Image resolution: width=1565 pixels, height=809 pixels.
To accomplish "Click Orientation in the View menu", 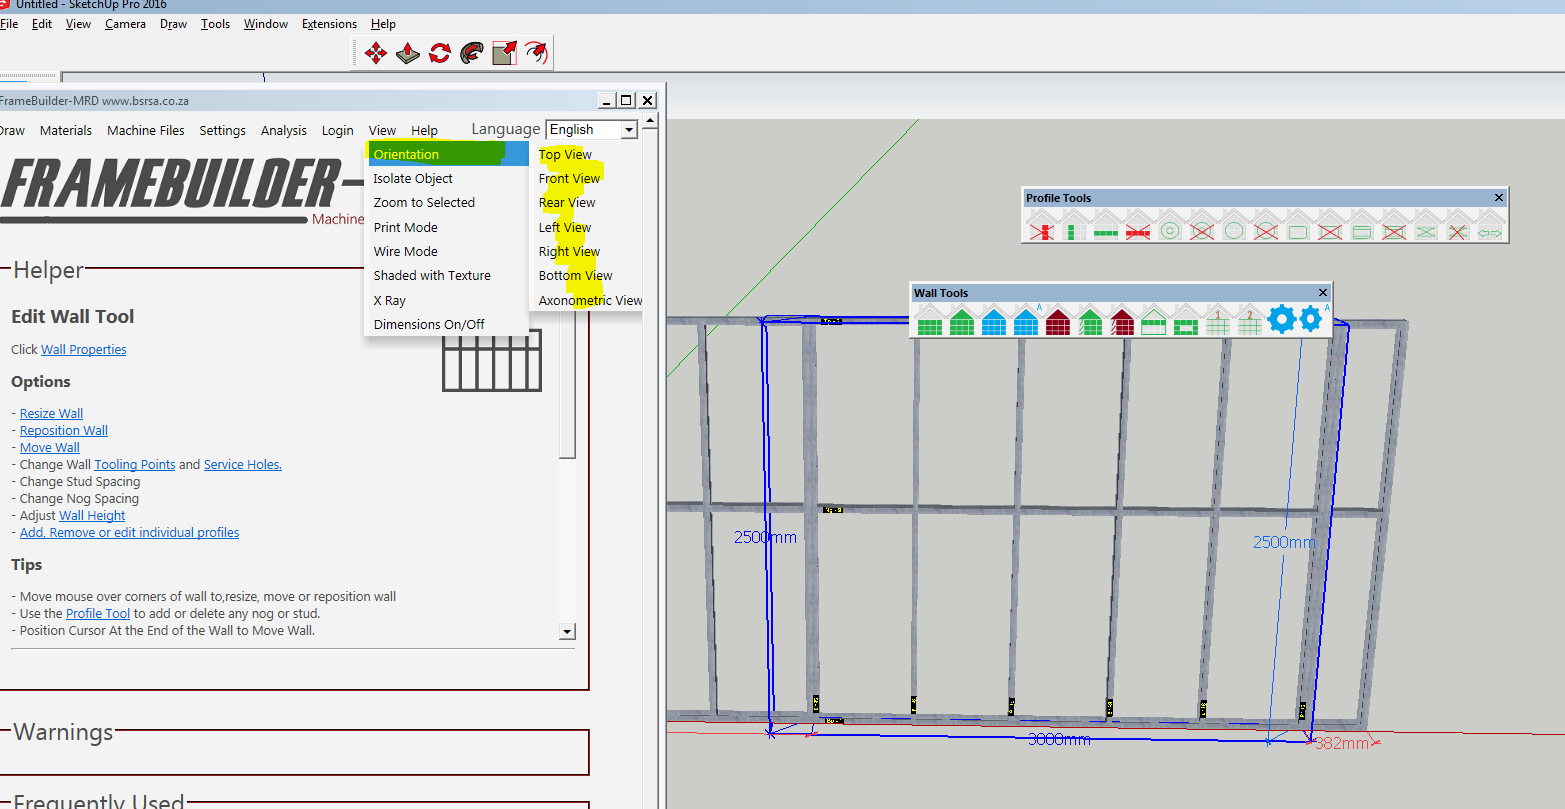I will click(x=448, y=154).
